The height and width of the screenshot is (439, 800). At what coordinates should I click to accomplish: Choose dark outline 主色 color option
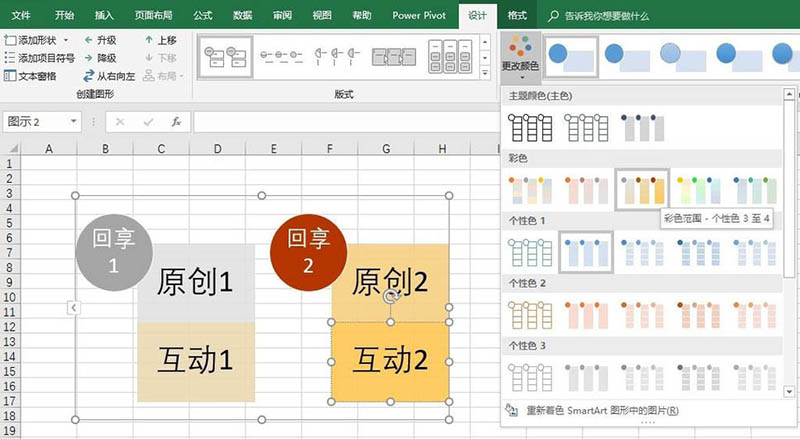[530, 128]
